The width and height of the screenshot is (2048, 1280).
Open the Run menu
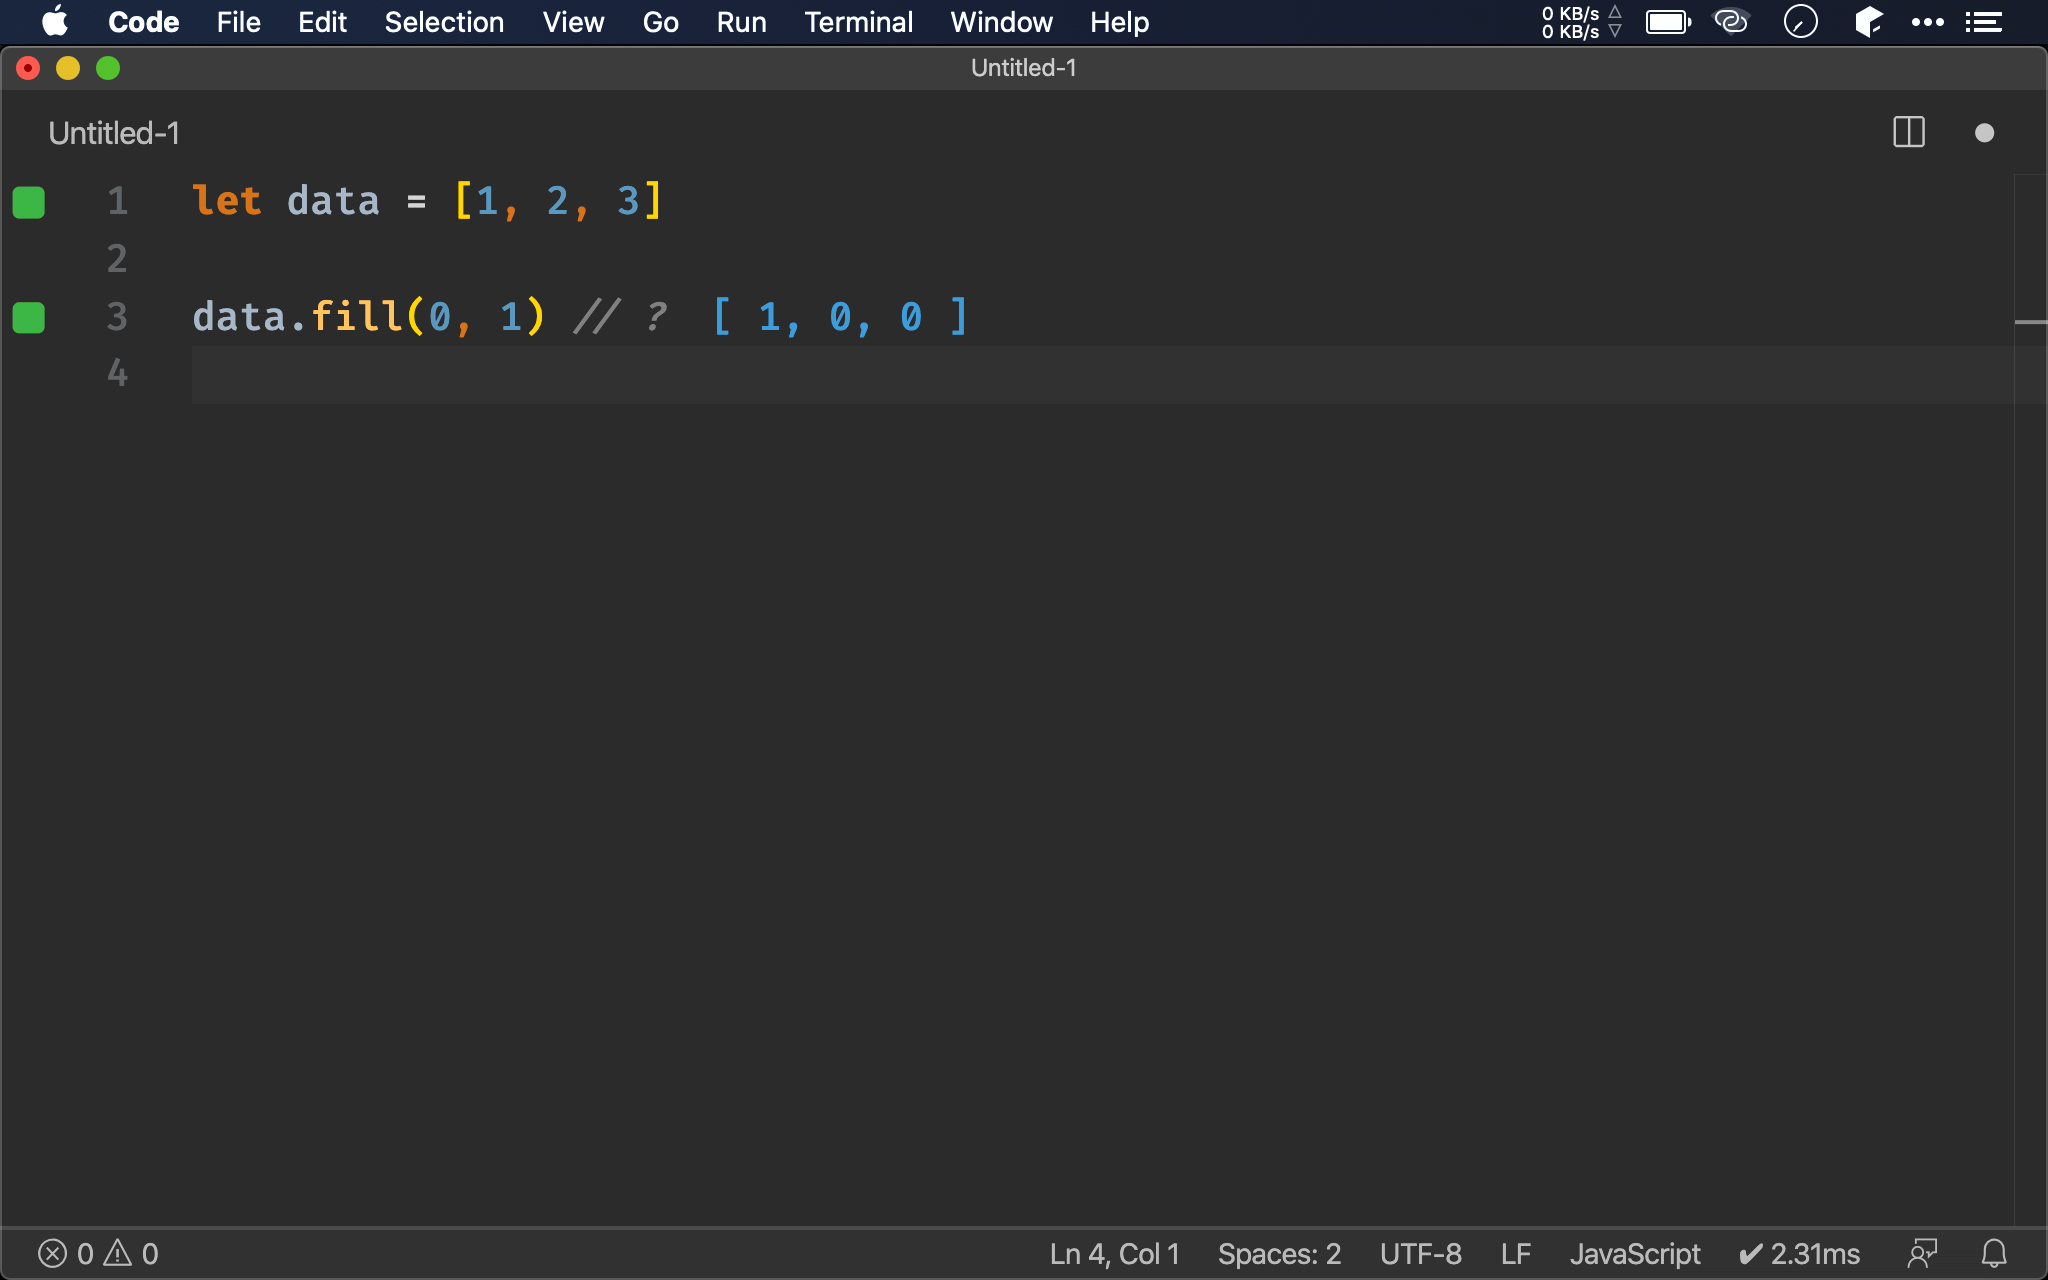(x=741, y=22)
